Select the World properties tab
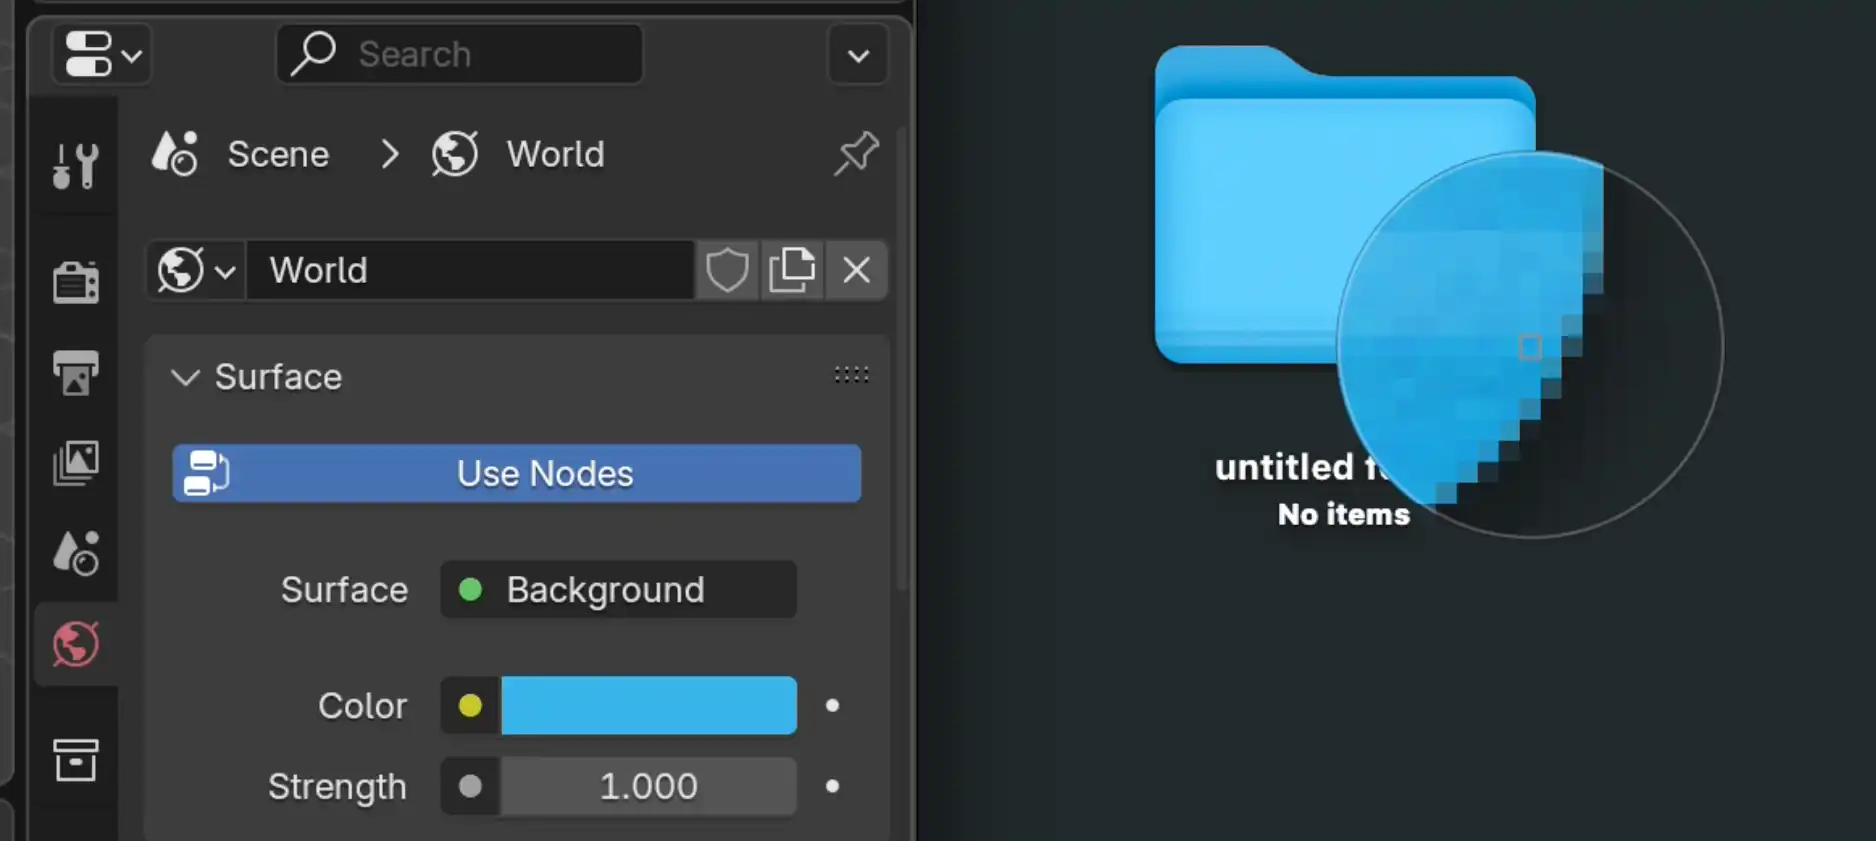The image size is (1876, 841). [76, 644]
